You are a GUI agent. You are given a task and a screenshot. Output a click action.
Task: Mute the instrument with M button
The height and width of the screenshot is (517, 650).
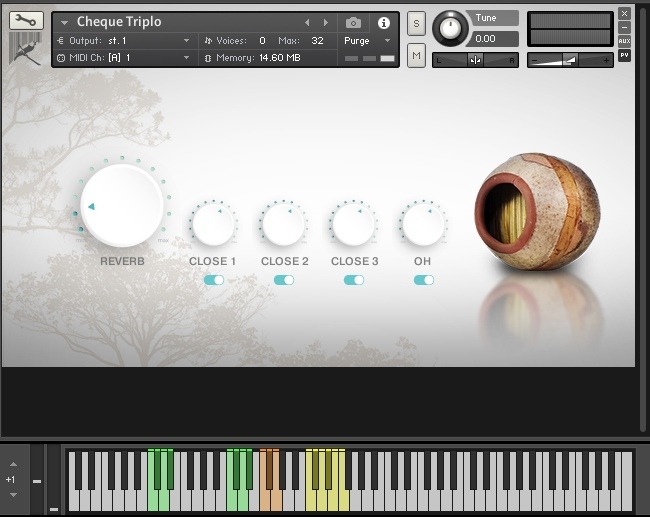coord(417,56)
